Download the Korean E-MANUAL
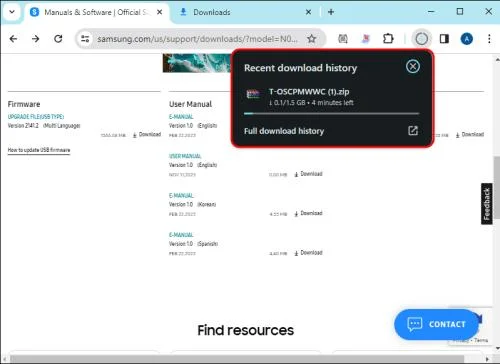 coord(308,213)
